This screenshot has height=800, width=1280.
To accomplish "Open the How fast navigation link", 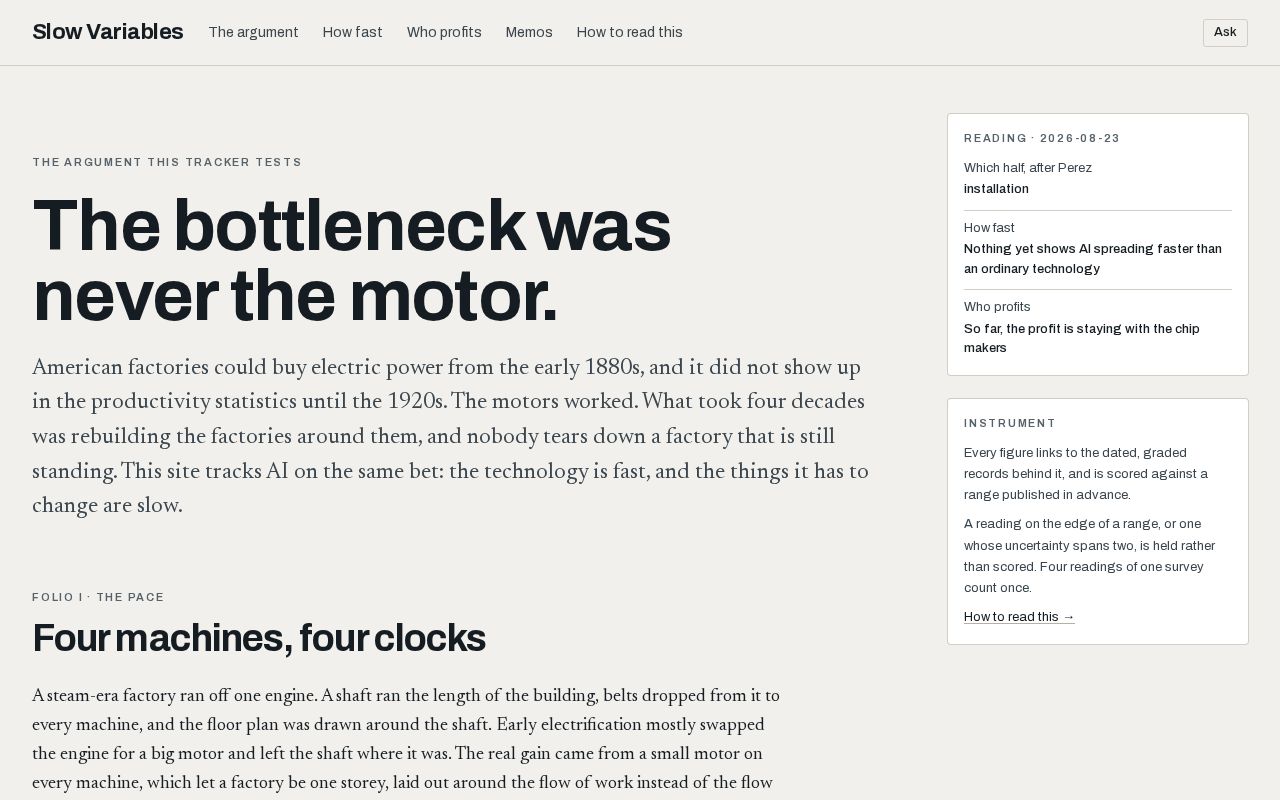I will tap(352, 32).
